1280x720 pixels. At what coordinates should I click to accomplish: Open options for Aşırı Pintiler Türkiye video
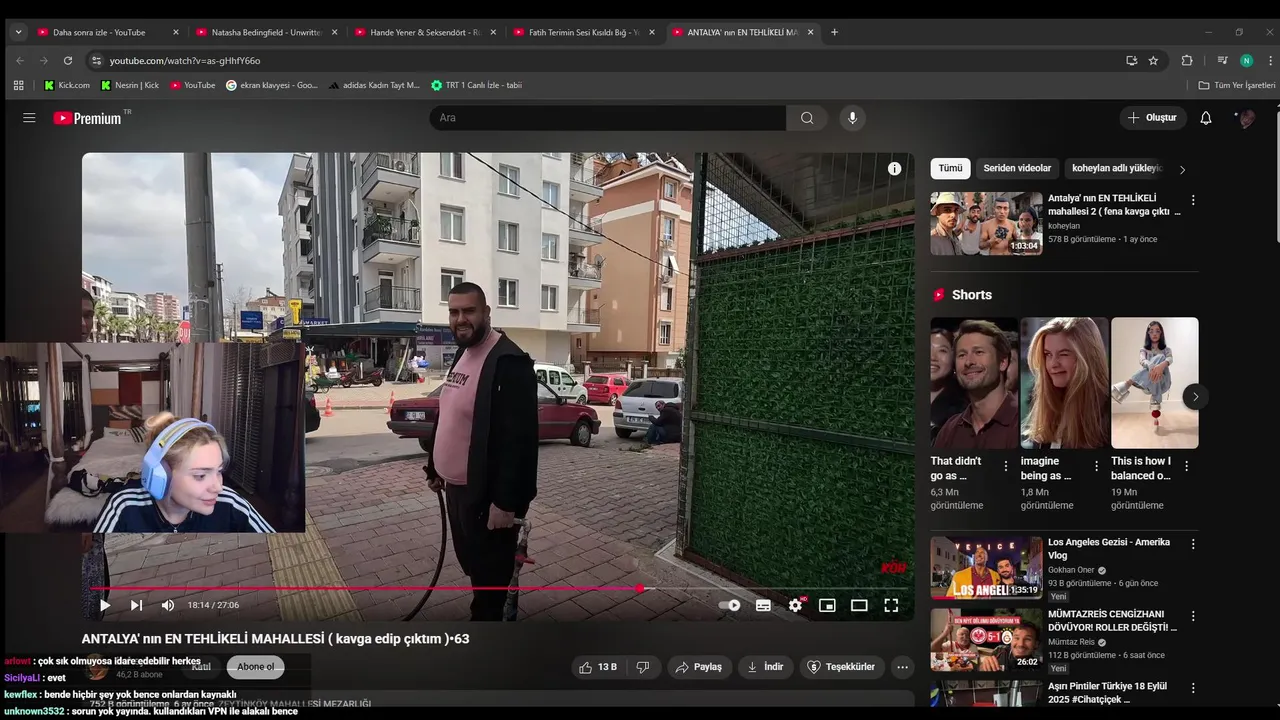[x=1192, y=688]
